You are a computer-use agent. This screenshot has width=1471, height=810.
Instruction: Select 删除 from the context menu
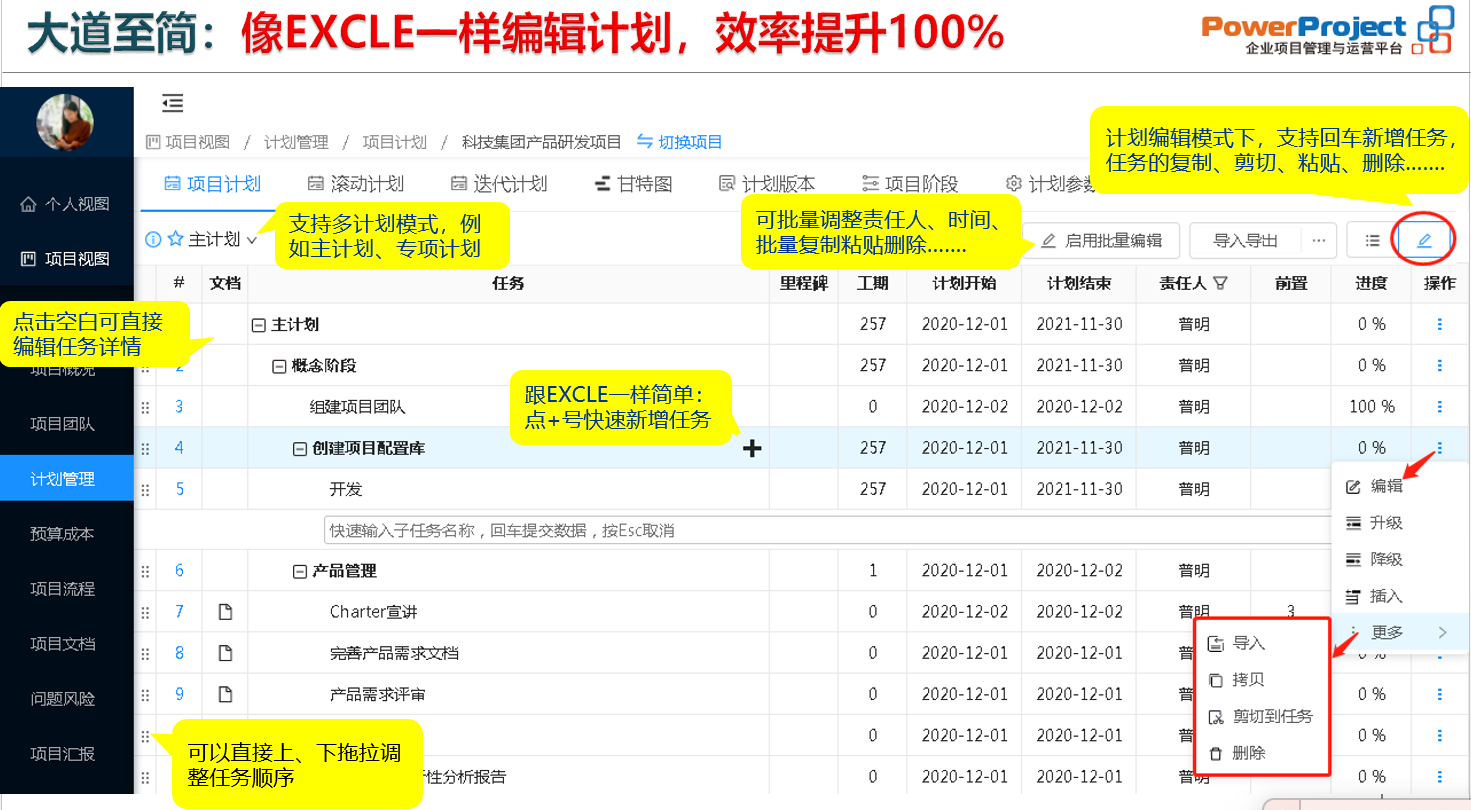tap(1248, 753)
